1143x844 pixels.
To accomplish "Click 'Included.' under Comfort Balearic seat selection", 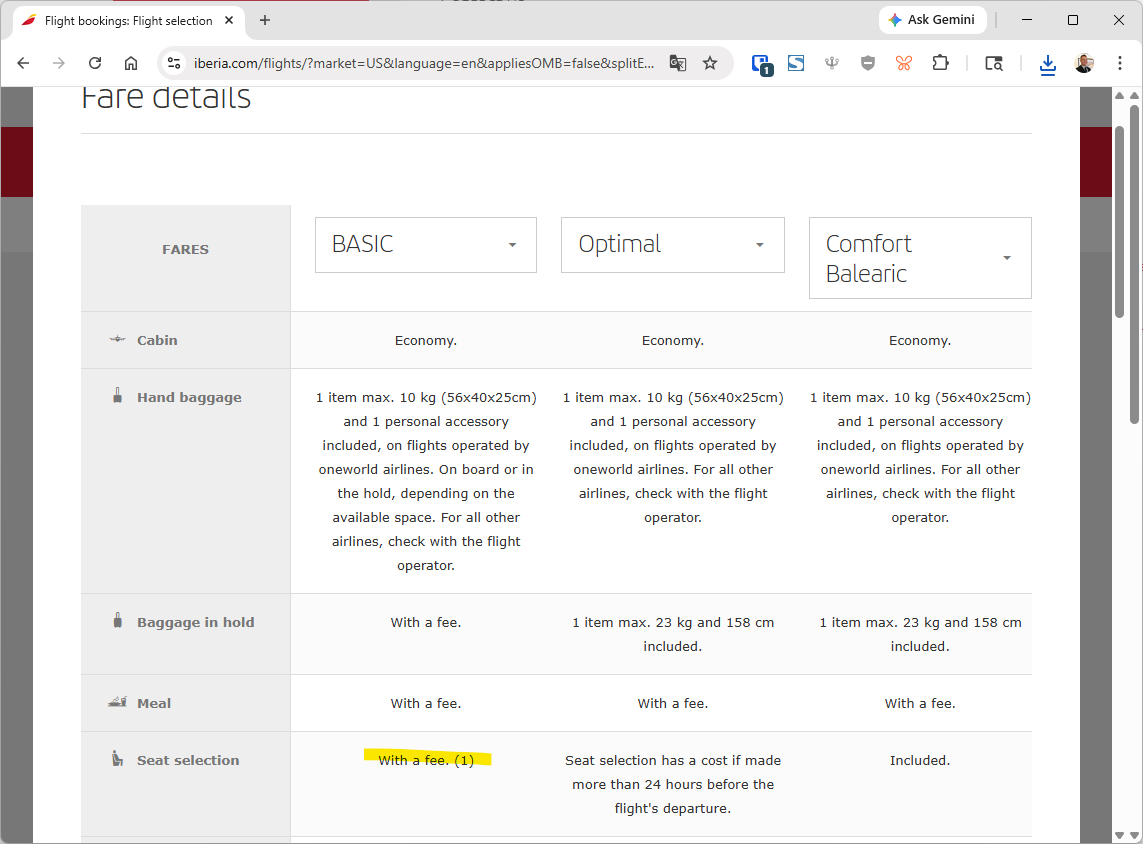I will pos(920,760).
